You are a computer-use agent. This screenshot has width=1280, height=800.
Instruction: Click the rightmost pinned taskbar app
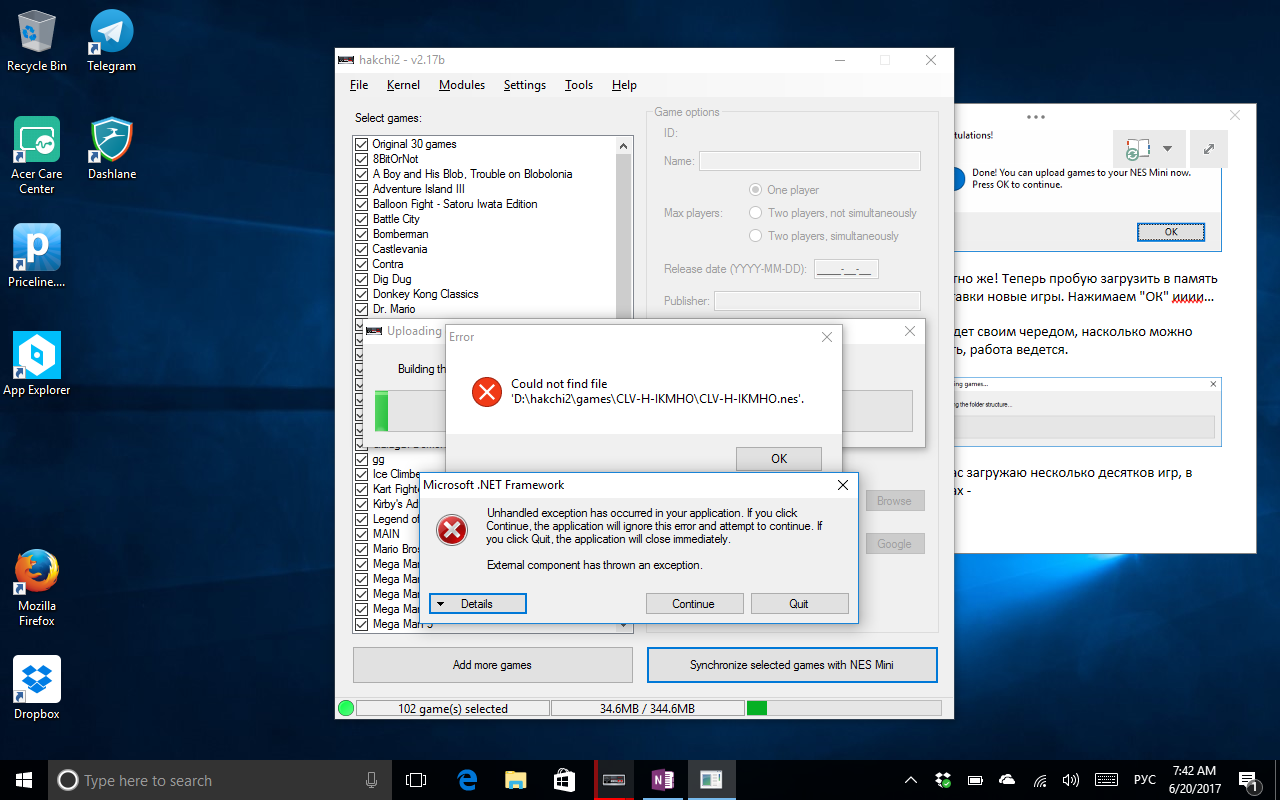click(x=711, y=780)
